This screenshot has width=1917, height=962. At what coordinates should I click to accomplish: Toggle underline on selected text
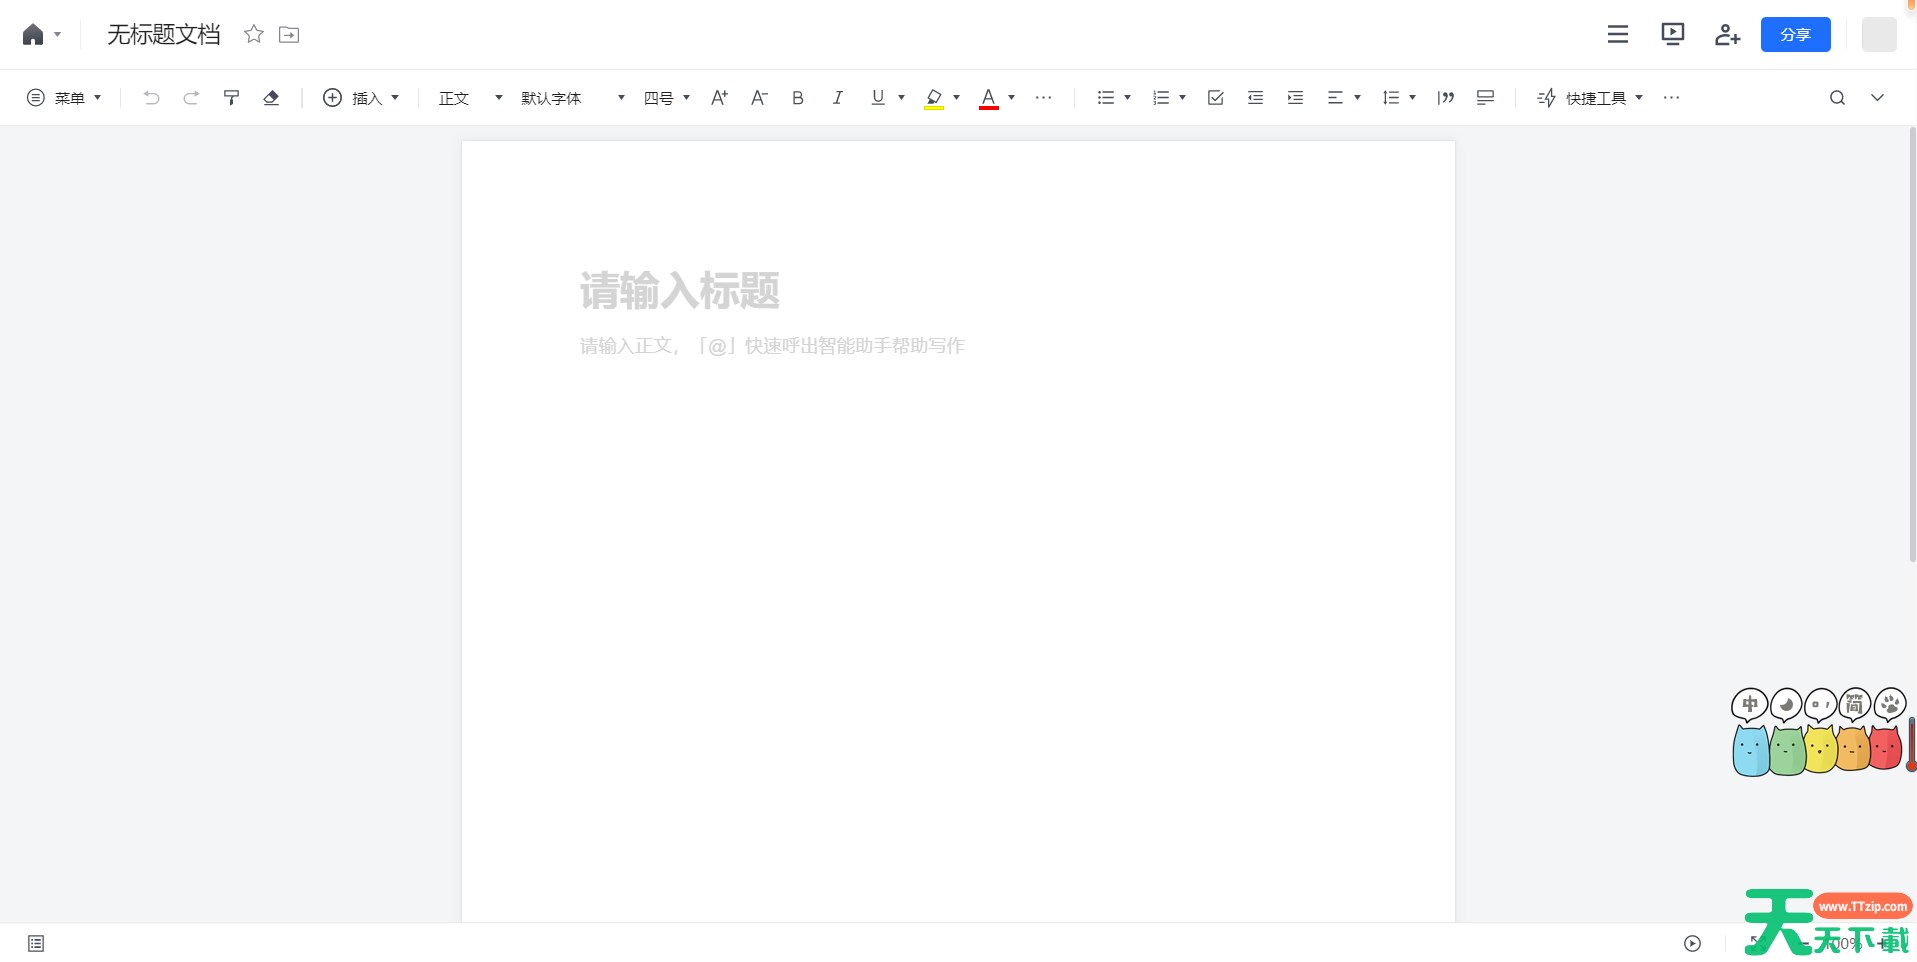point(876,98)
